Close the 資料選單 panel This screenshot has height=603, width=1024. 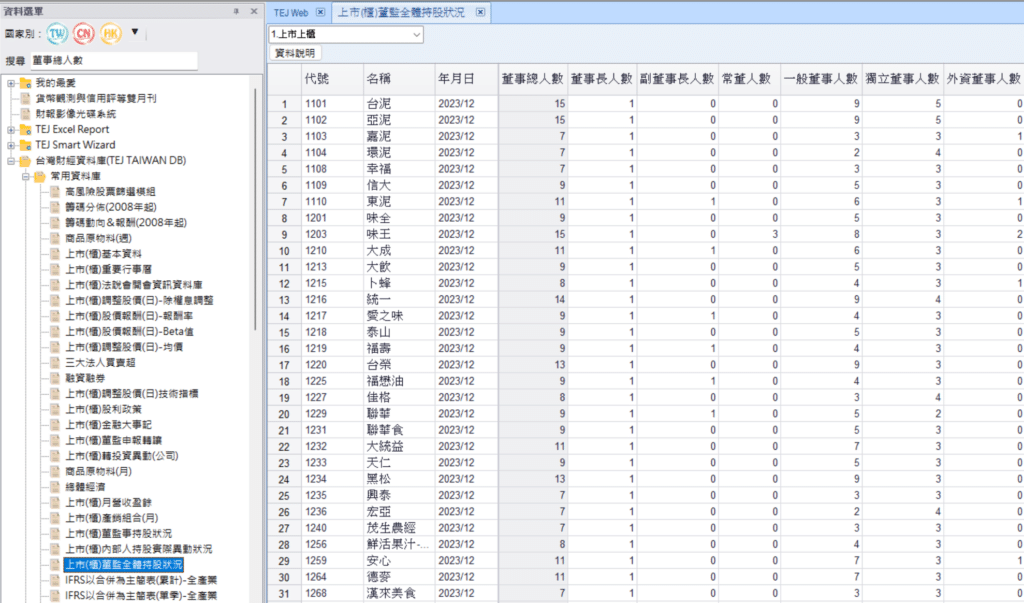[x=254, y=12]
